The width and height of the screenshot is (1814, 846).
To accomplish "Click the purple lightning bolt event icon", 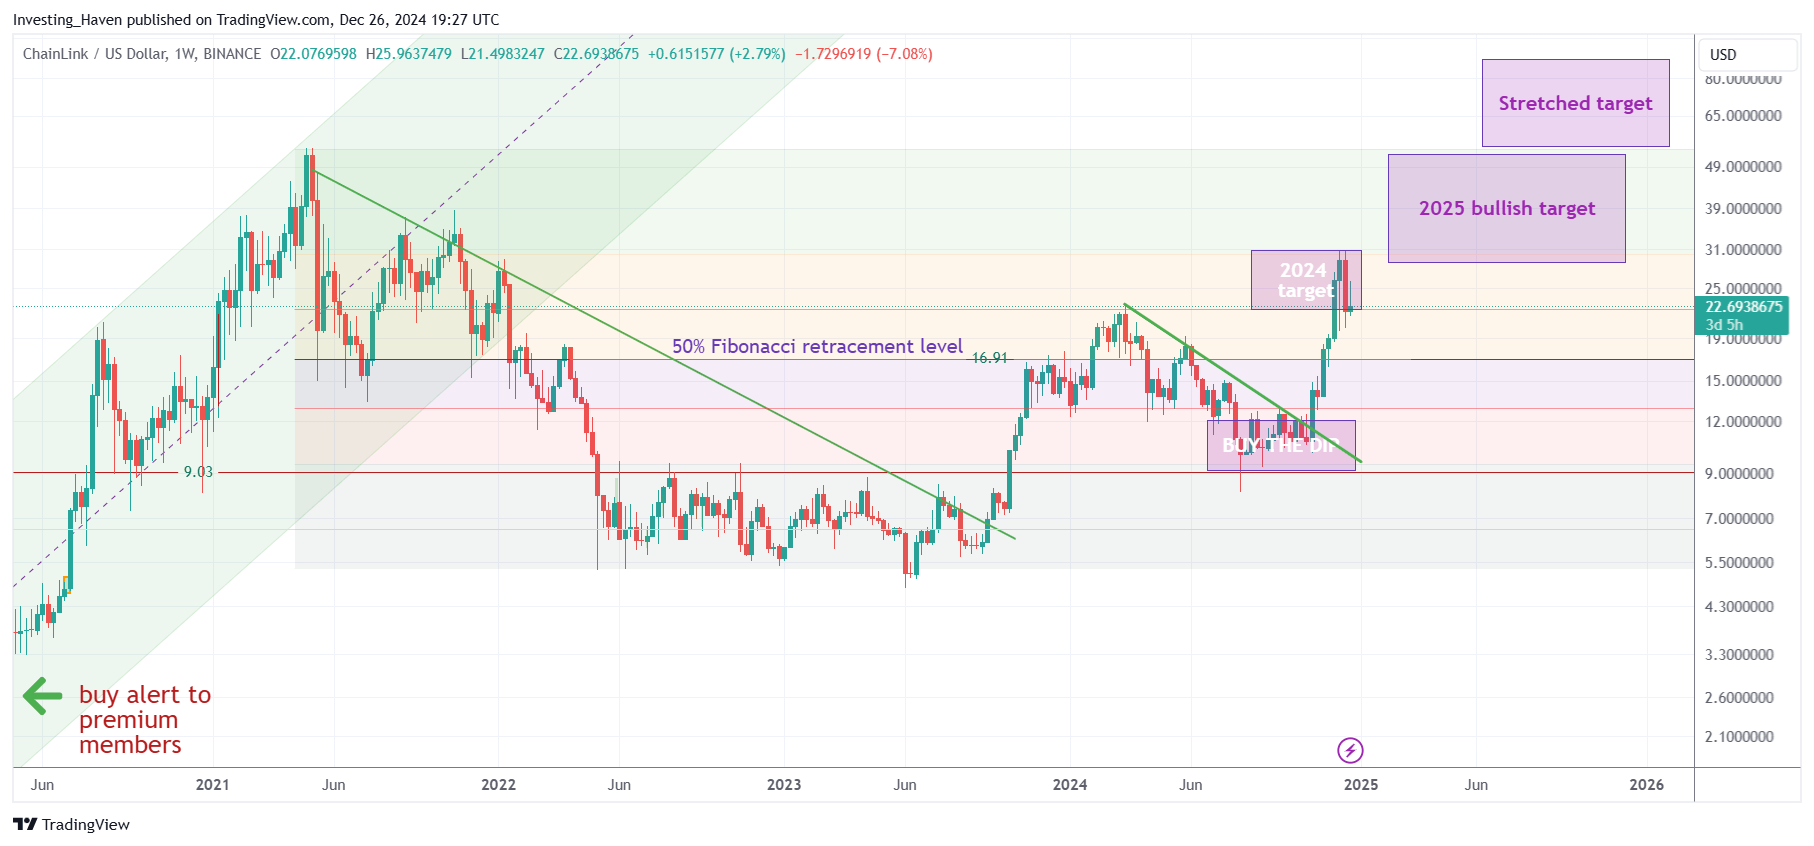I will pos(1350,750).
